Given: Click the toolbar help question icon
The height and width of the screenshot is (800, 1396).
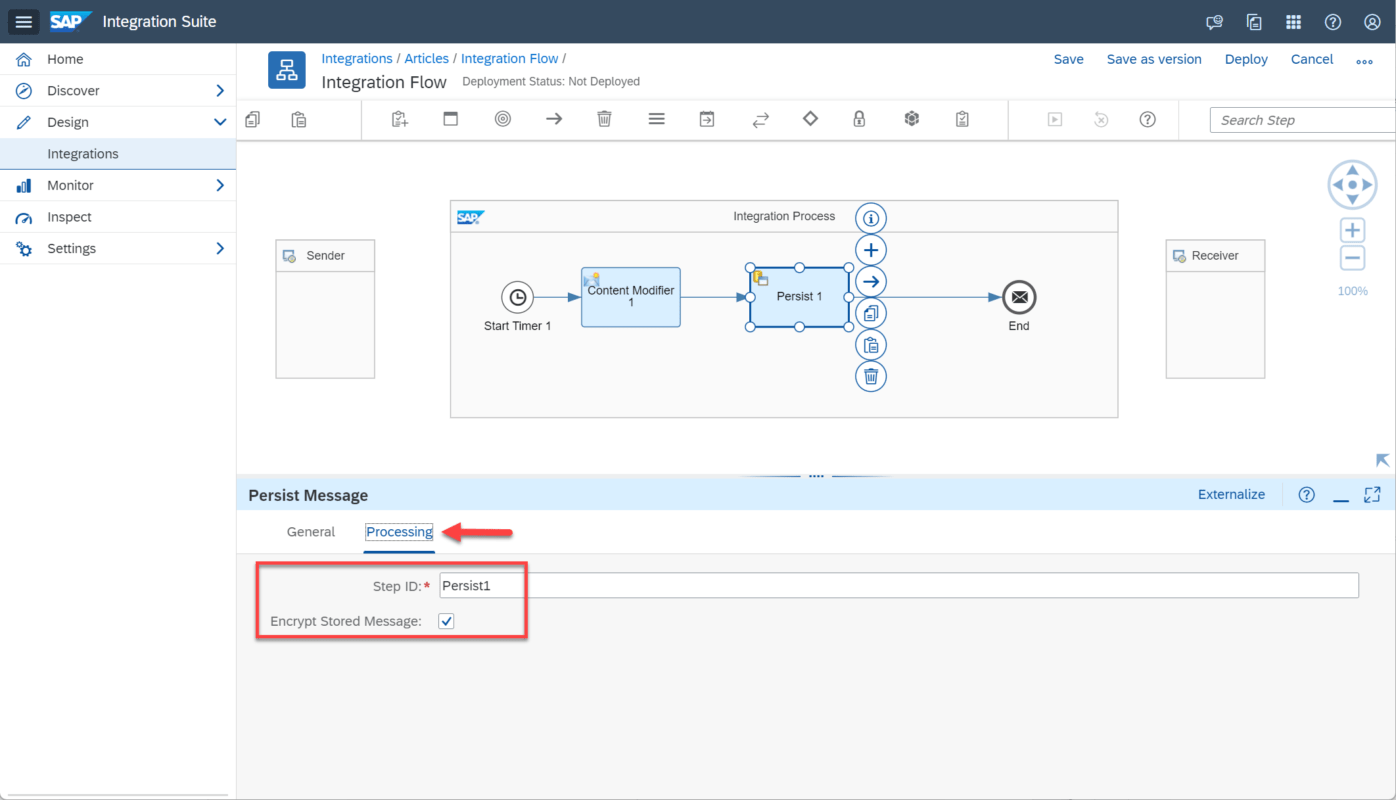Looking at the screenshot, I should pos(1148,119).
